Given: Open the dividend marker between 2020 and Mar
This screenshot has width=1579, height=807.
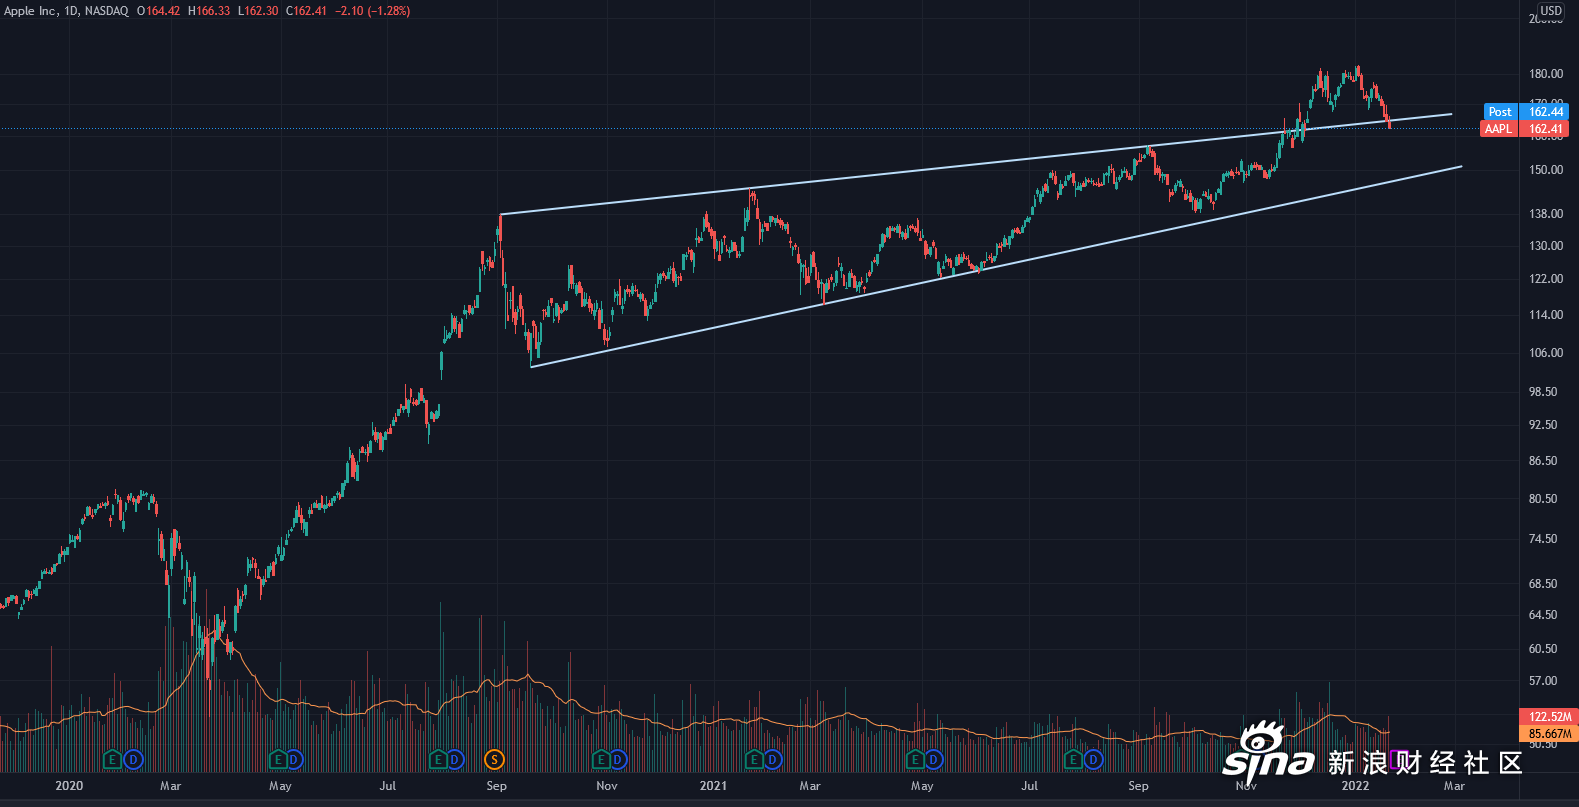Looking at the screenshot, I should click(132, 760).
